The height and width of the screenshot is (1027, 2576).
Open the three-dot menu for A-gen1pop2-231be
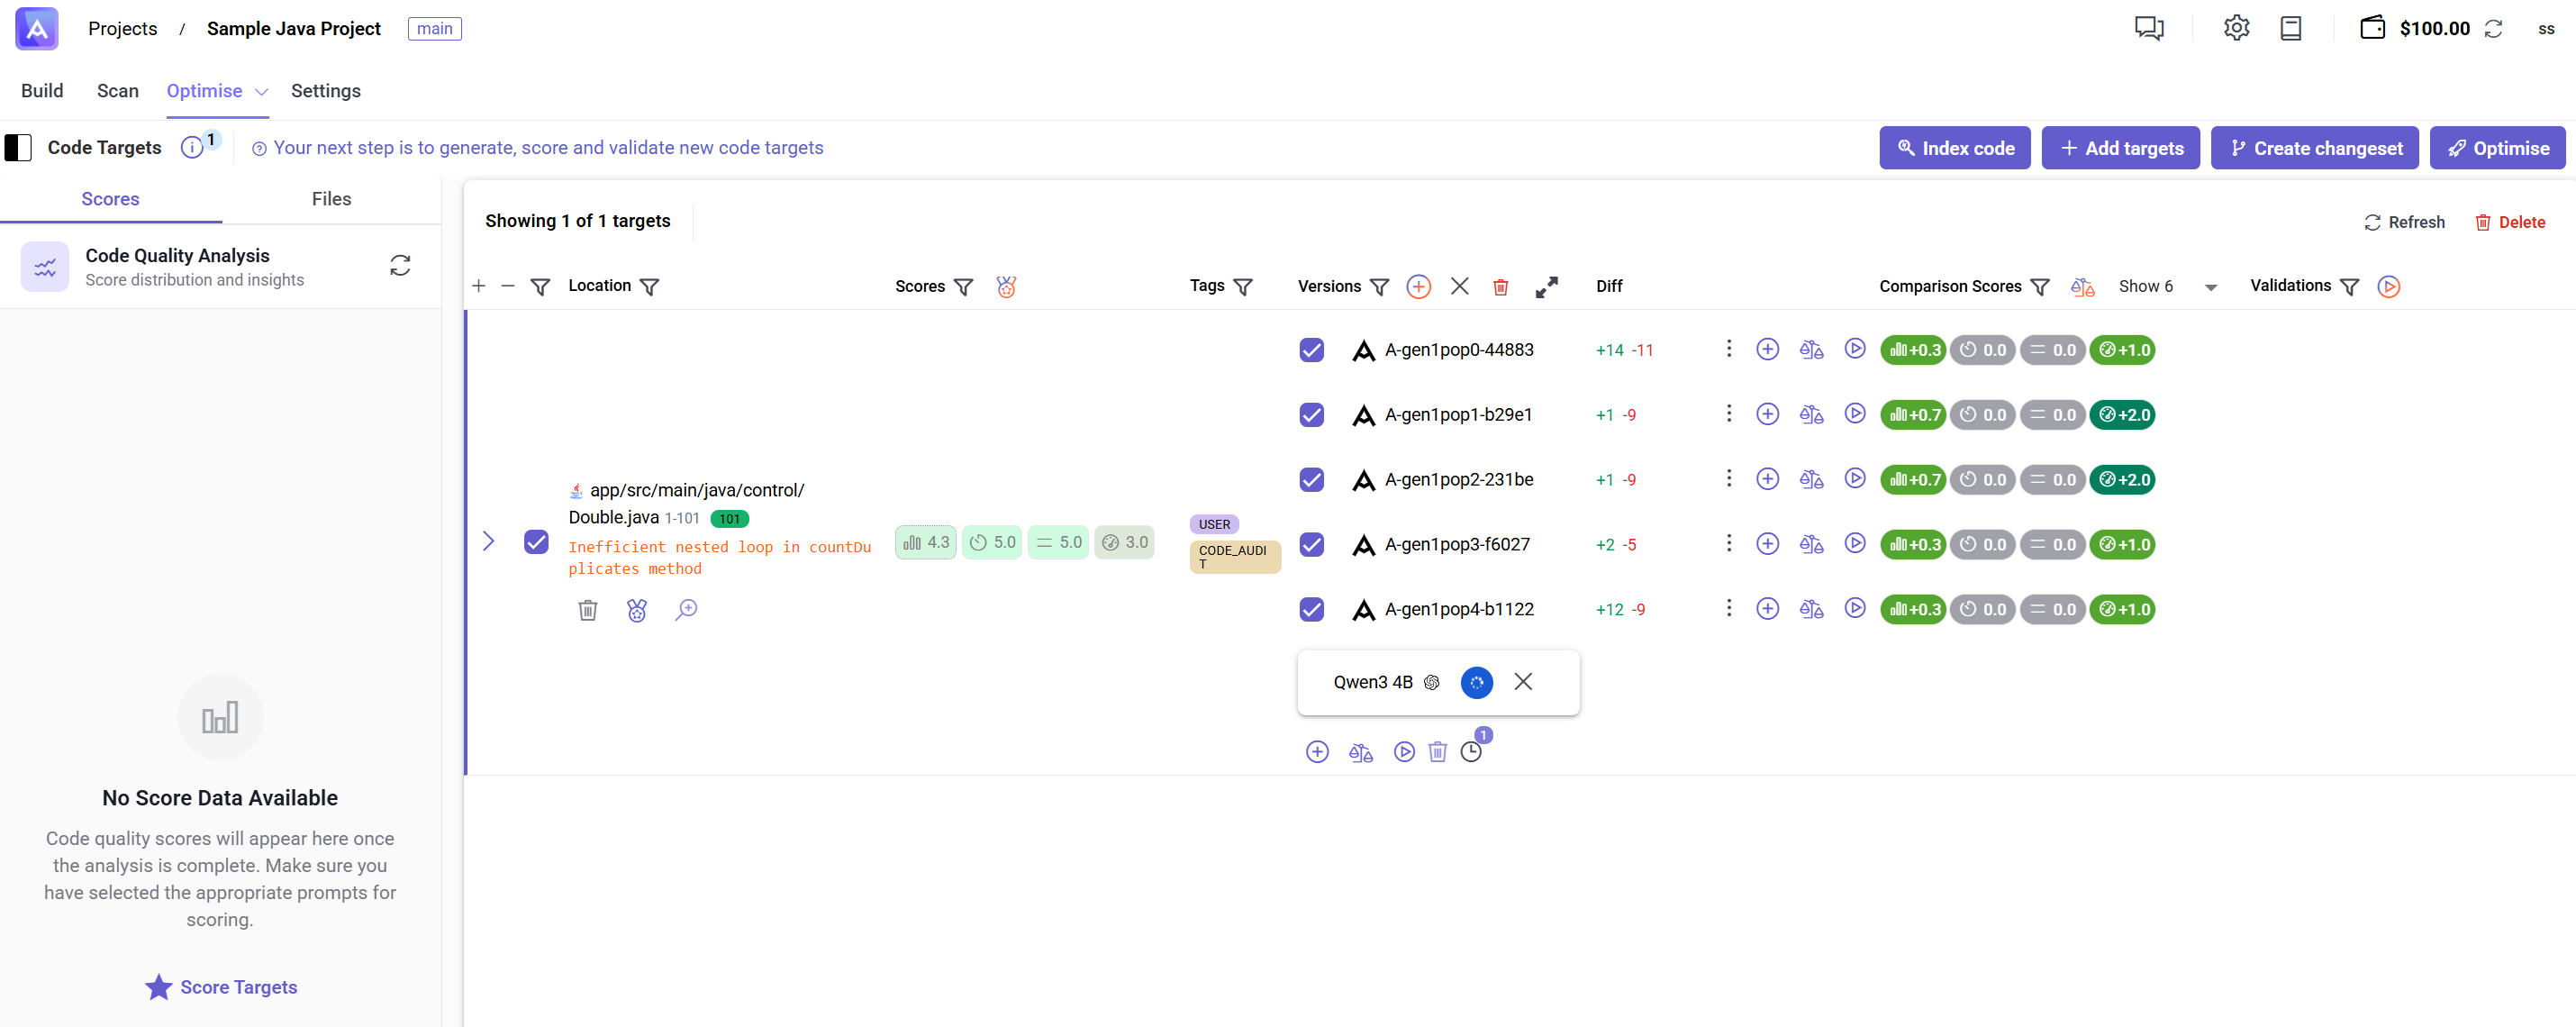(1728, 479)
